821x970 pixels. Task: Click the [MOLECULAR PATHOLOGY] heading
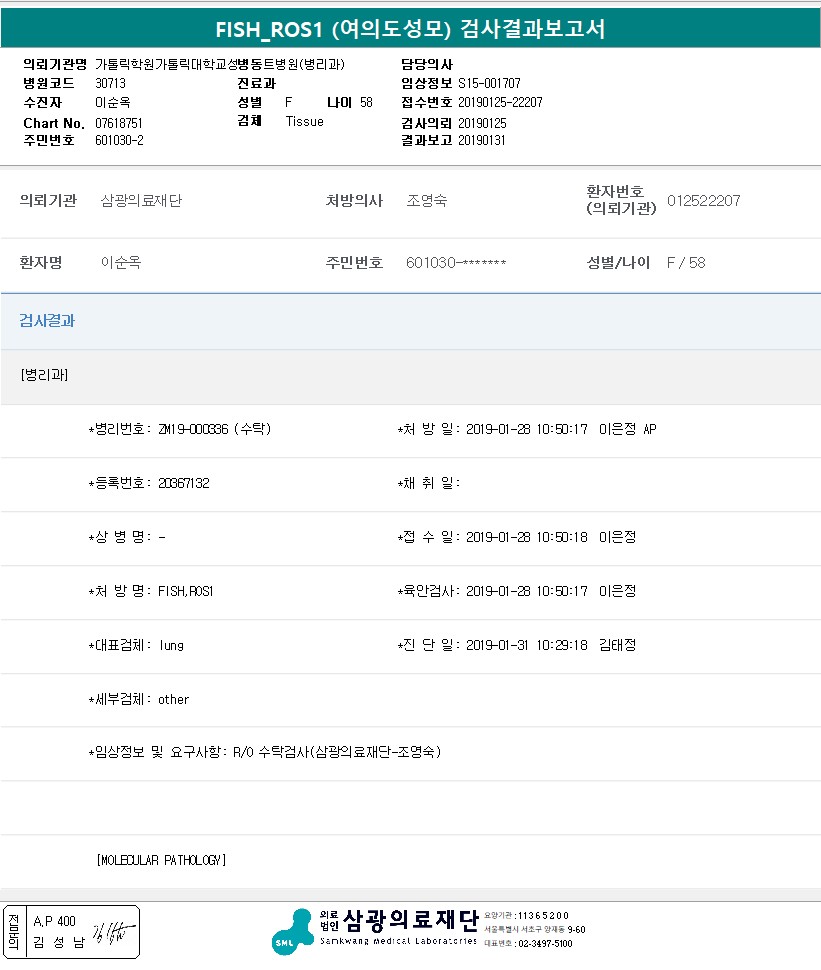pyautogui.click(x=161, y=860)
